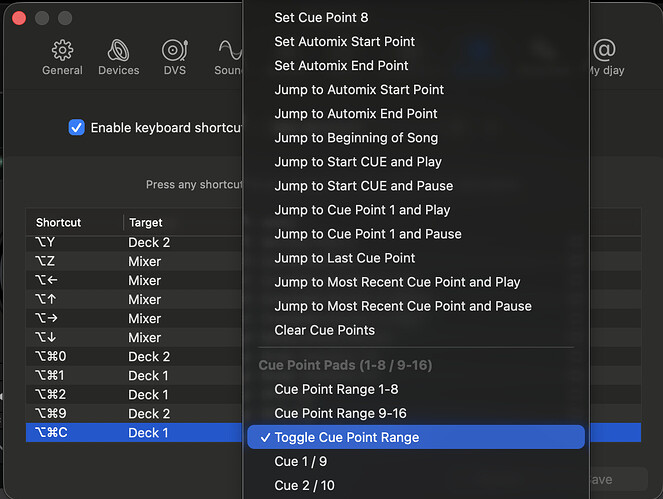Select the ⌥⌘0 Deck 2 shortcut row
The height and width of the screenshot is (499, 663).
pos(134,356)
